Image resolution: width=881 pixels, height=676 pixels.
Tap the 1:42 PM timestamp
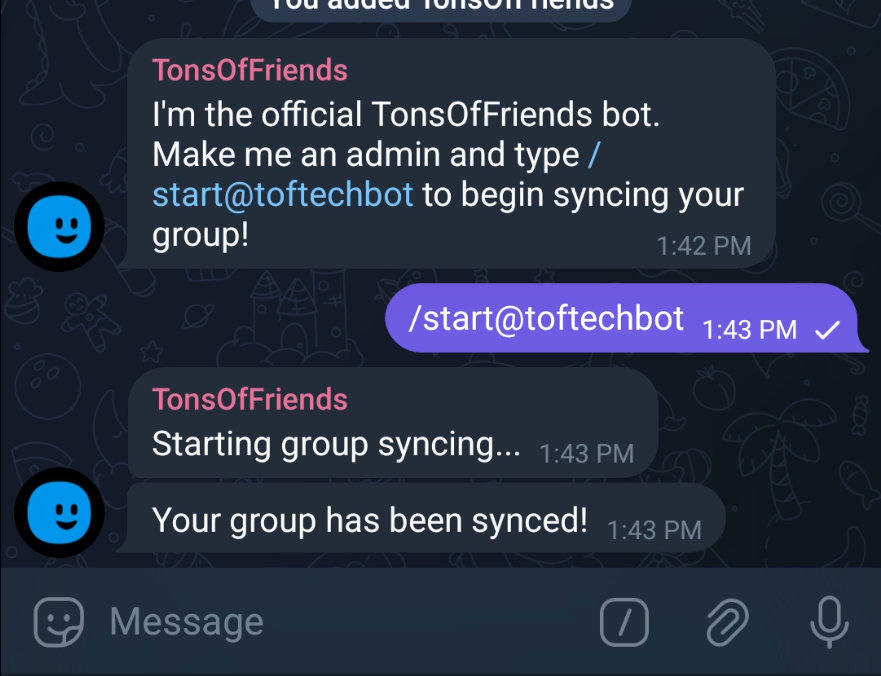[x=703, y=246]
